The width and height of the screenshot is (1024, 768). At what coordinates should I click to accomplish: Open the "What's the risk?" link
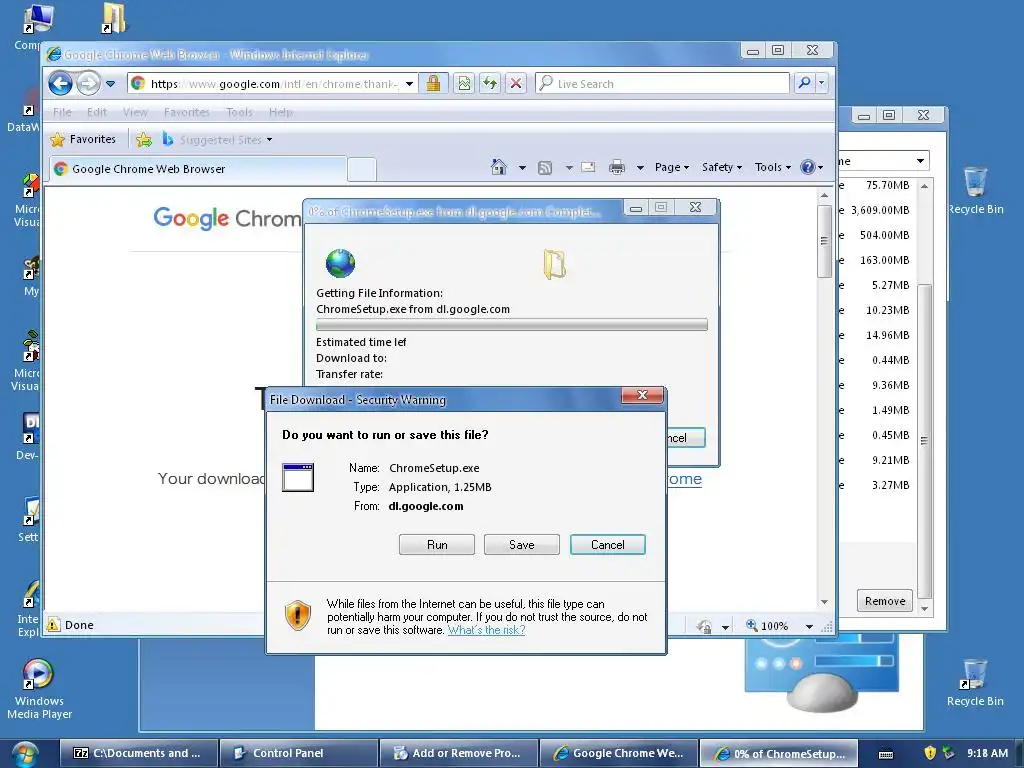pyautogui.click(x=487, y=630)
